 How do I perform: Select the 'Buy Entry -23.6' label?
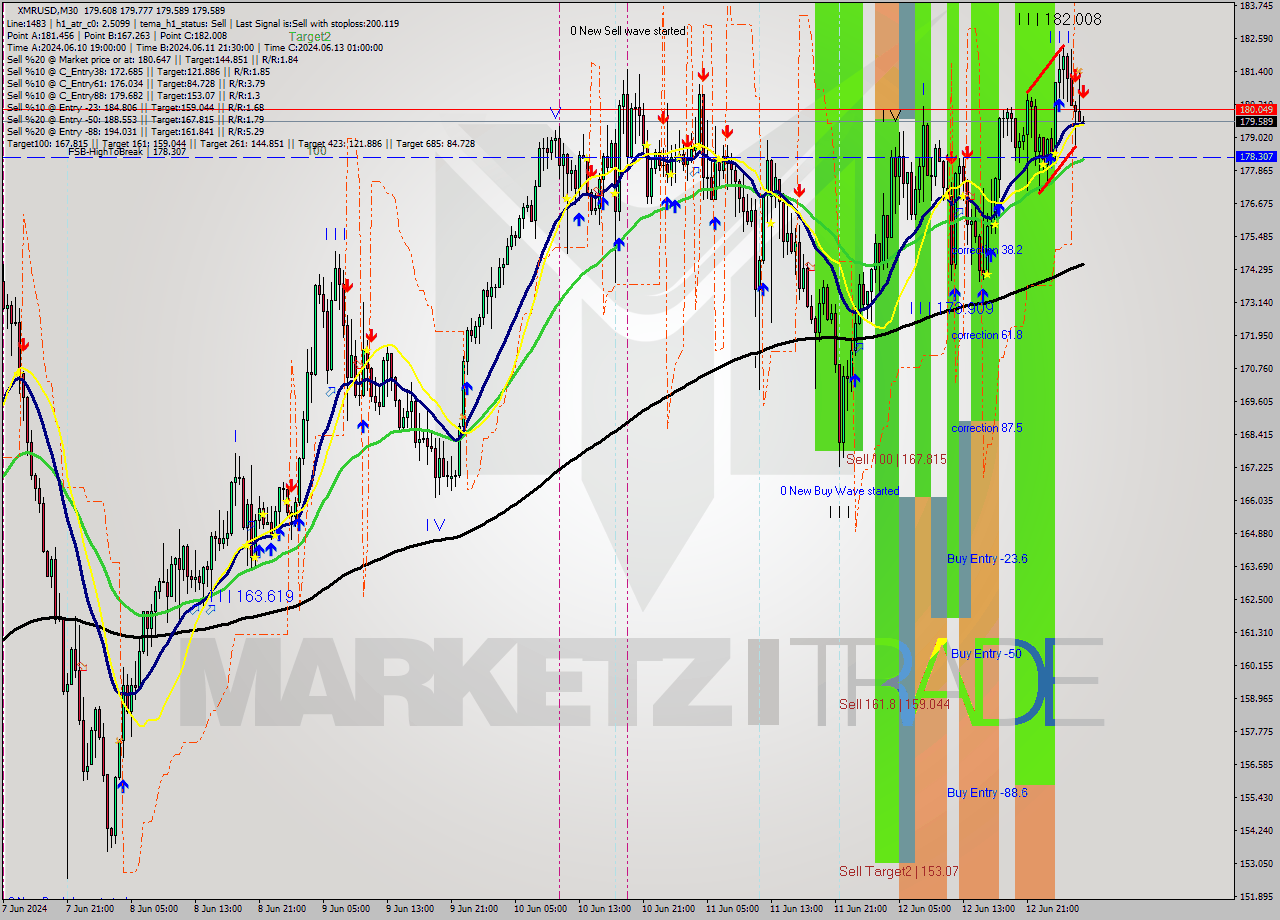tap(987, 558)
